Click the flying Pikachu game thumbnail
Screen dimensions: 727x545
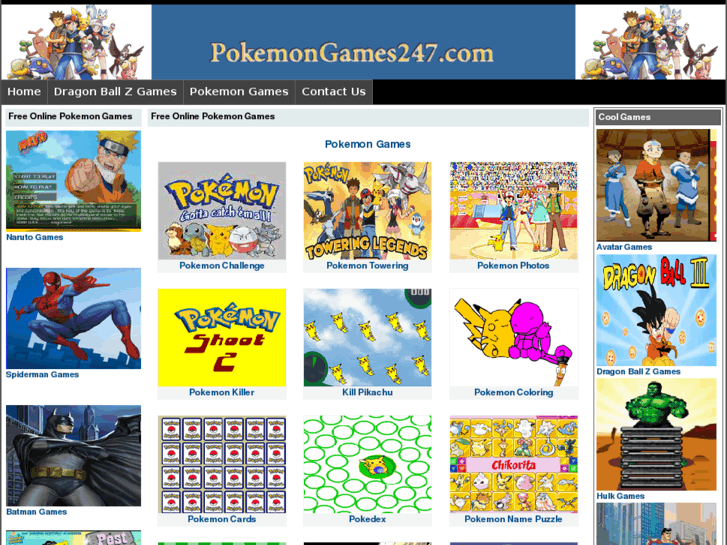368,338
